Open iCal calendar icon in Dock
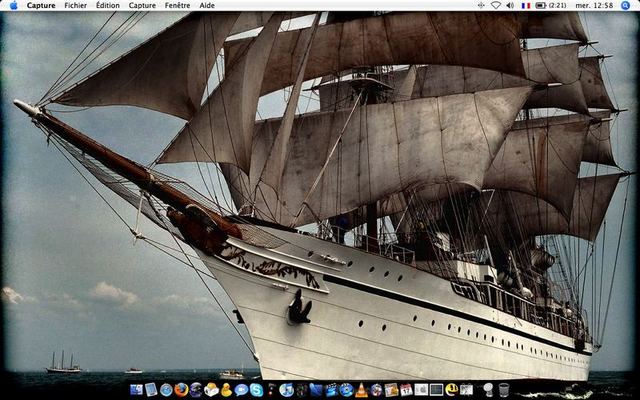Screen dimensions: 640x400 [x=406, y=390]
